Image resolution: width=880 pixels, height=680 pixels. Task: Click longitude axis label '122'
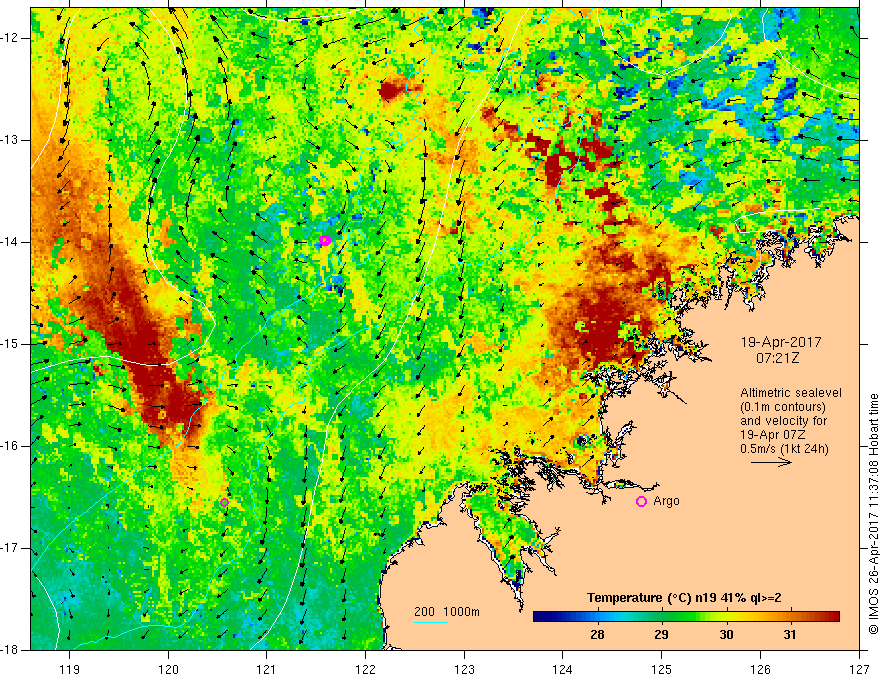tap(365, 669)
